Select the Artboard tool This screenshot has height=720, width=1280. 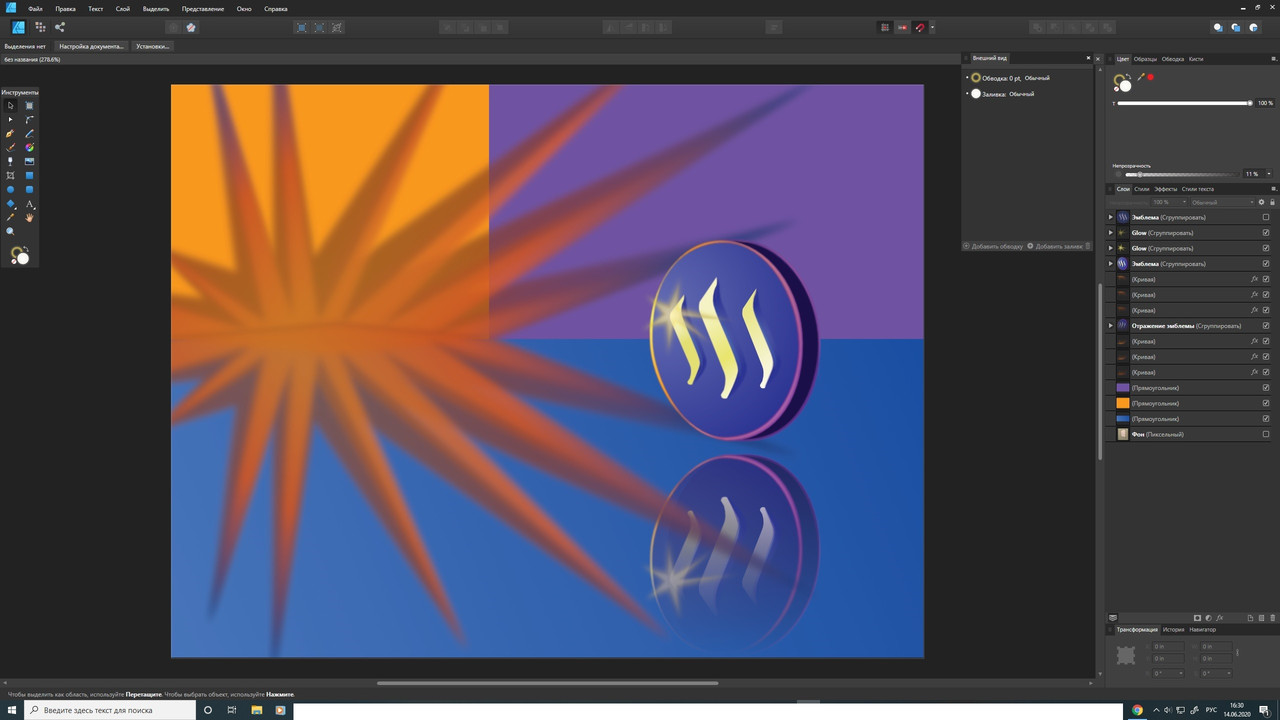click(x=29, y=105)
